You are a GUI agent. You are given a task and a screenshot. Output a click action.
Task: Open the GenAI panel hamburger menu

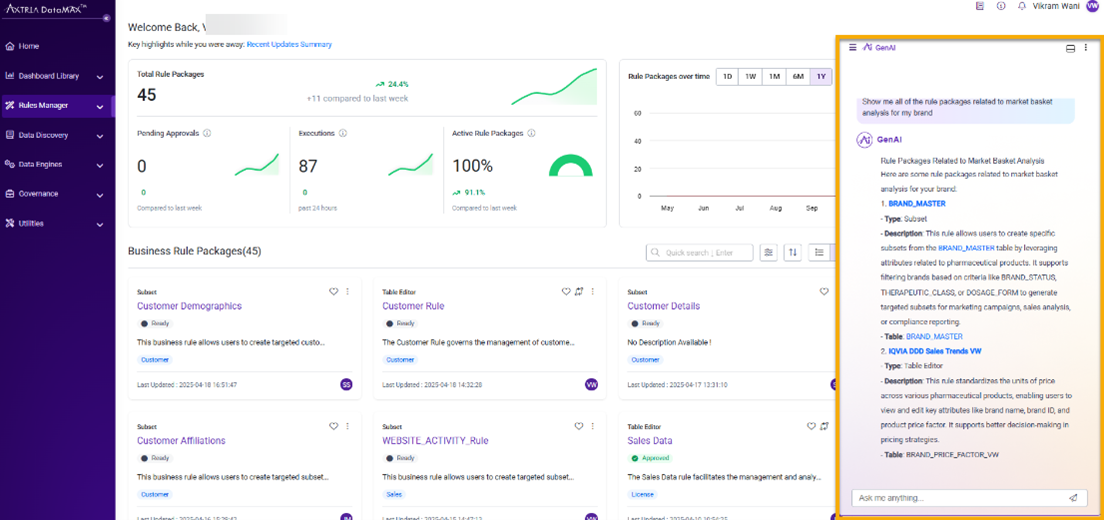click(852, 47)
